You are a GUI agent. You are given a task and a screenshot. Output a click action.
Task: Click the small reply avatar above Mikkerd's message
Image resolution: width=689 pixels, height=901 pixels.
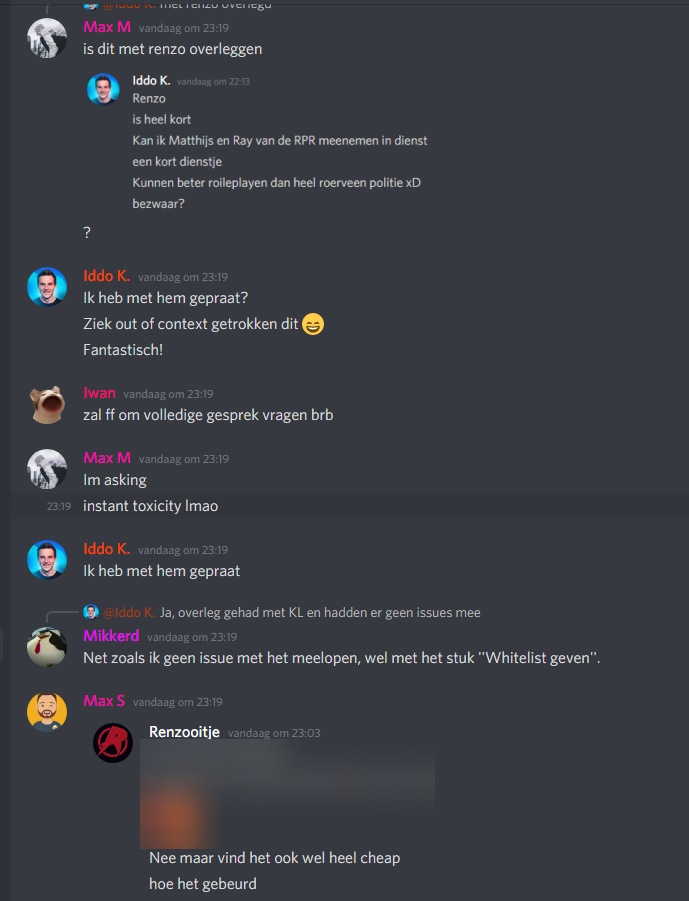click(91, 612)
